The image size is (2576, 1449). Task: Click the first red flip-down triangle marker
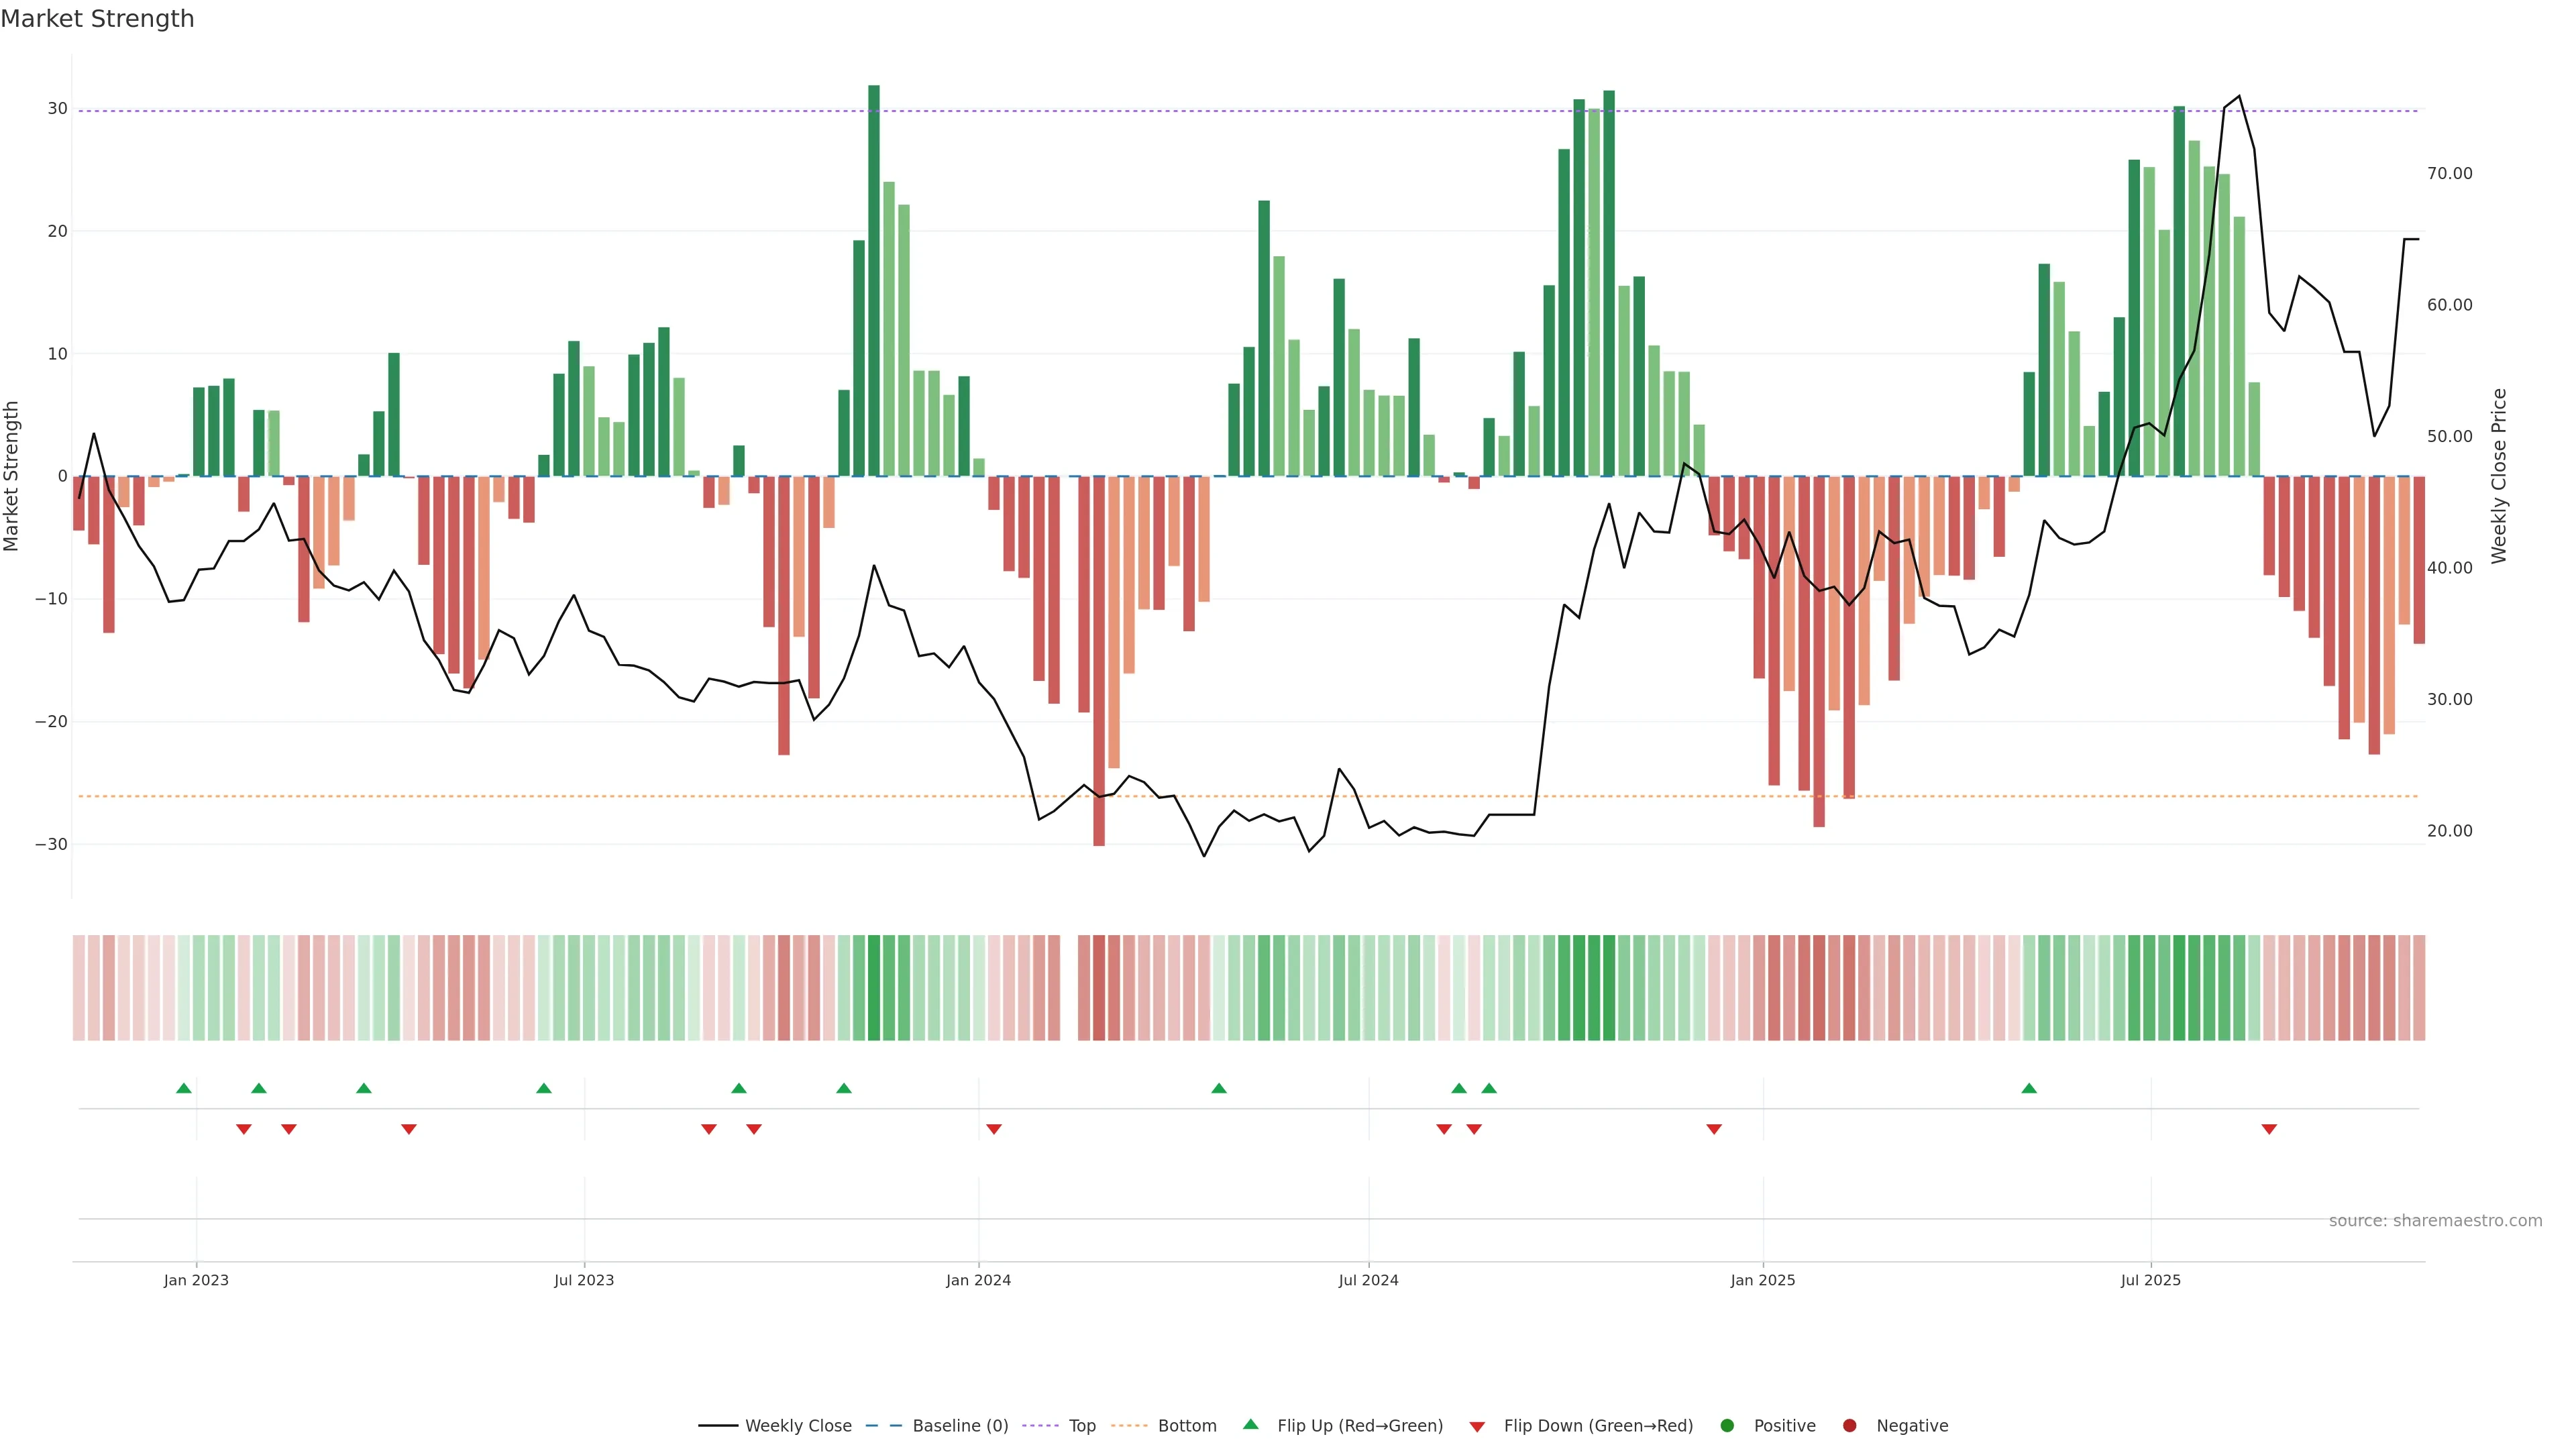point(243,1129)
